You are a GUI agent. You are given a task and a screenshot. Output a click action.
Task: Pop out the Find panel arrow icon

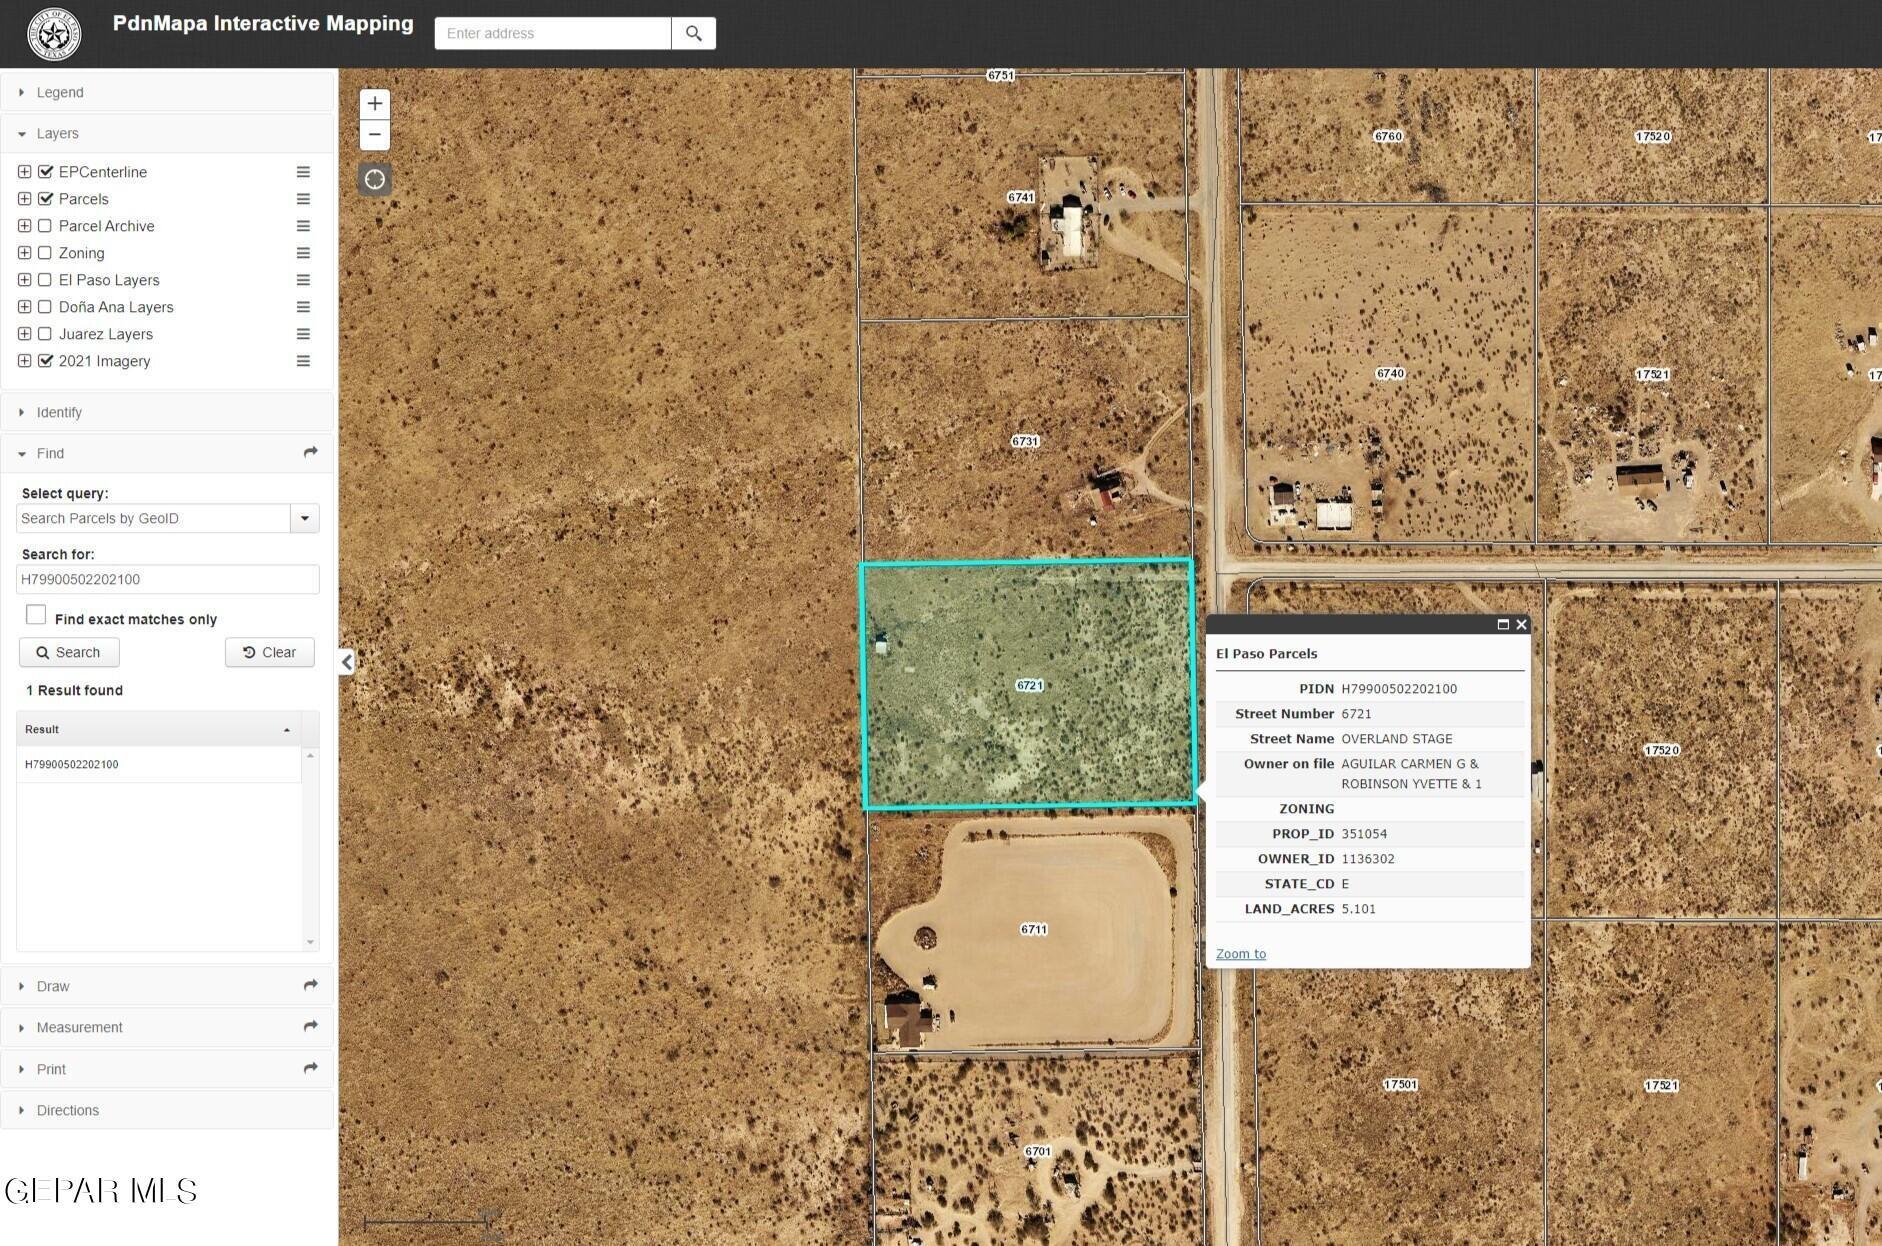310,453
